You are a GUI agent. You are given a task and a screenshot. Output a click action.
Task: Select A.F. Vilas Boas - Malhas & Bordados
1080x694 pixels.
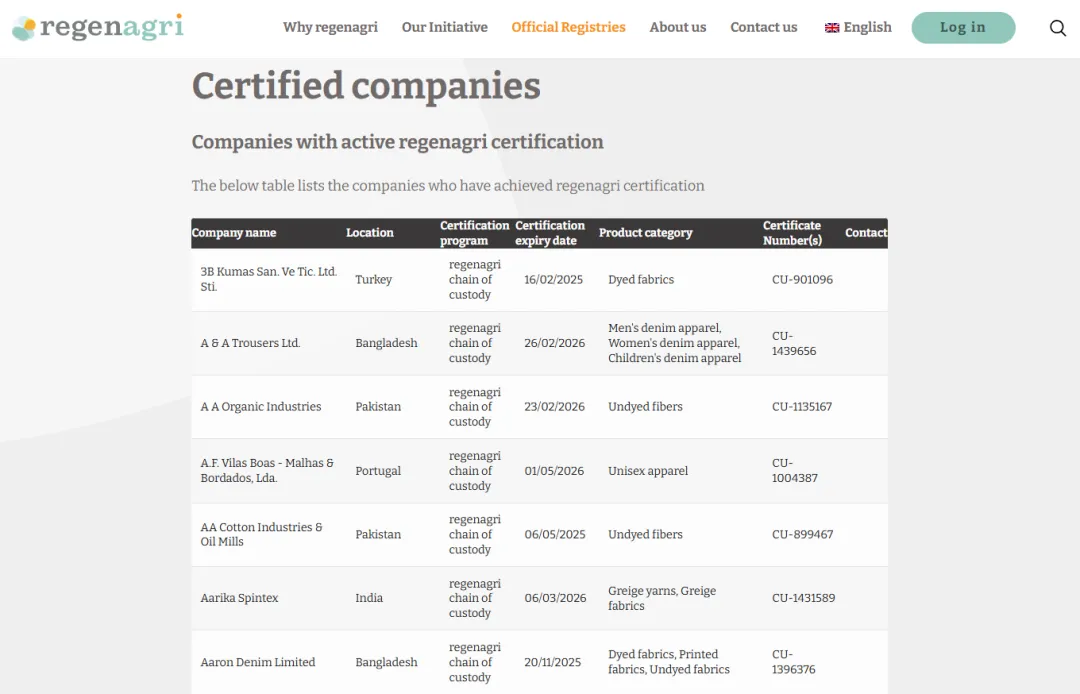pyautogui.click(x=267, y=470)
